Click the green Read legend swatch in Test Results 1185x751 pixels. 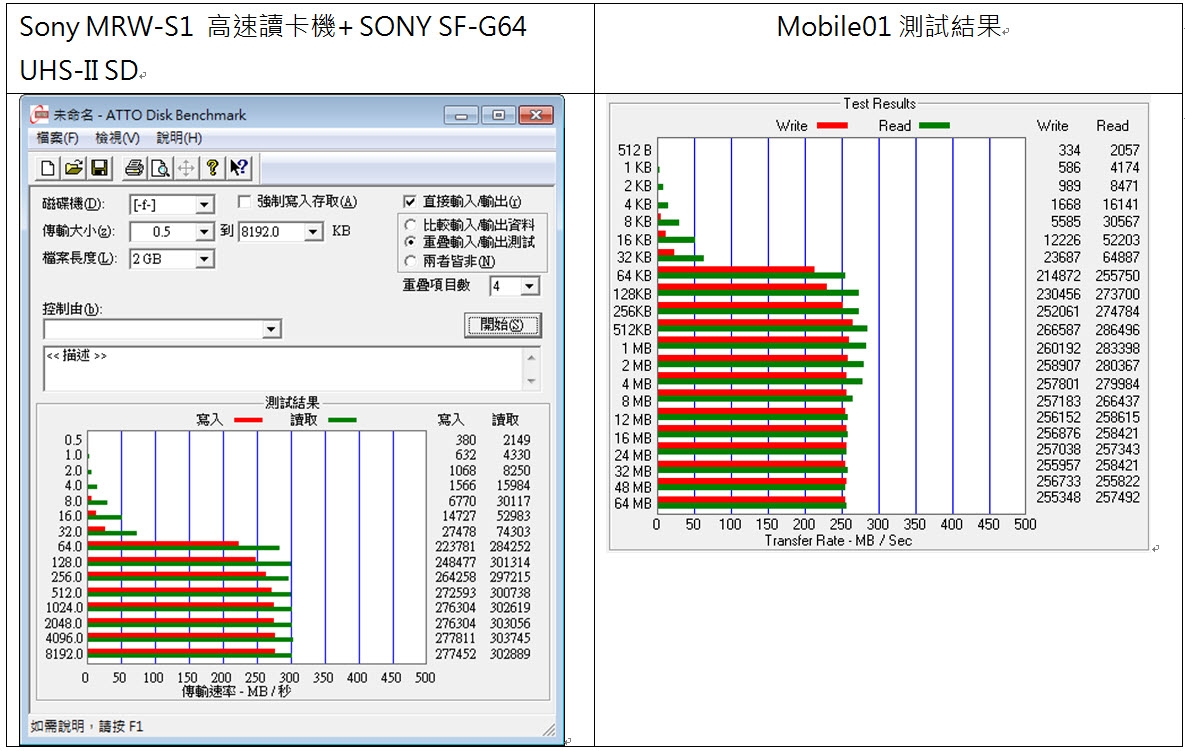tap(934, 125)
